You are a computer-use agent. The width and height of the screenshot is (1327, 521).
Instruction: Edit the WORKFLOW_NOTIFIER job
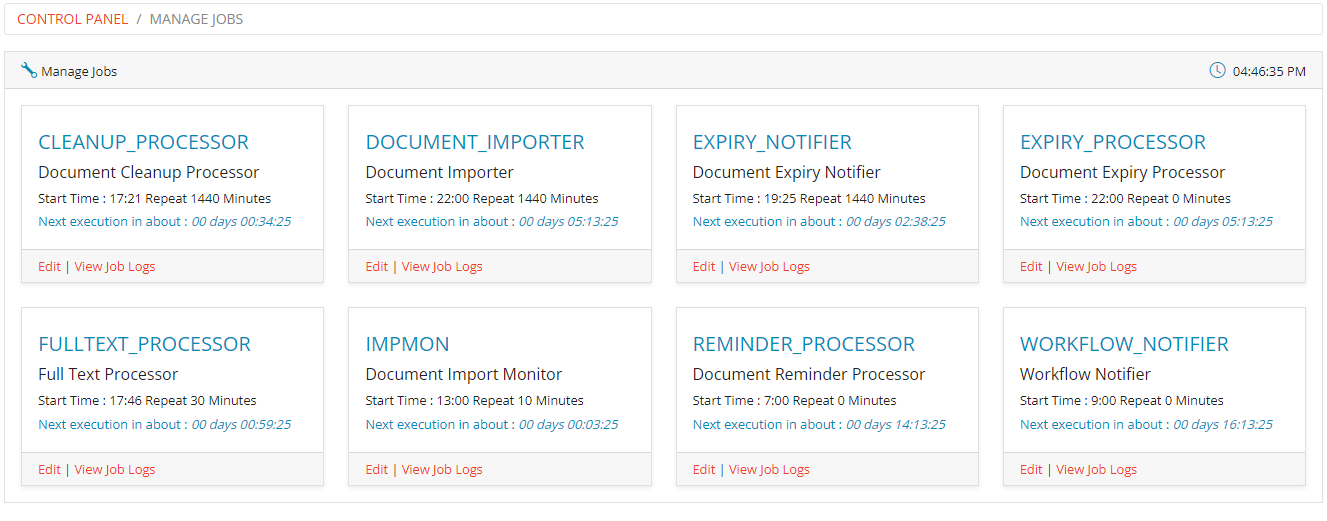tap(1031, 469)
